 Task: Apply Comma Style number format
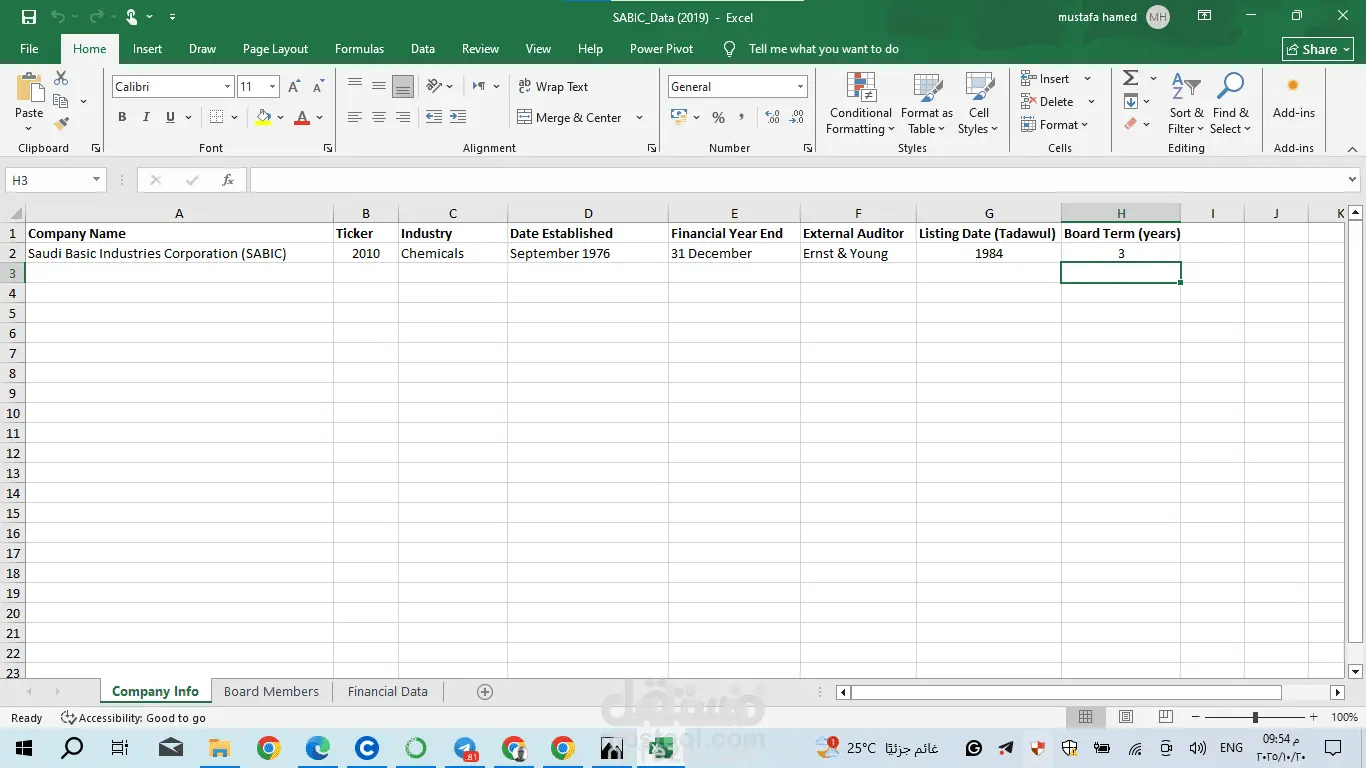(x=741, y=118)
